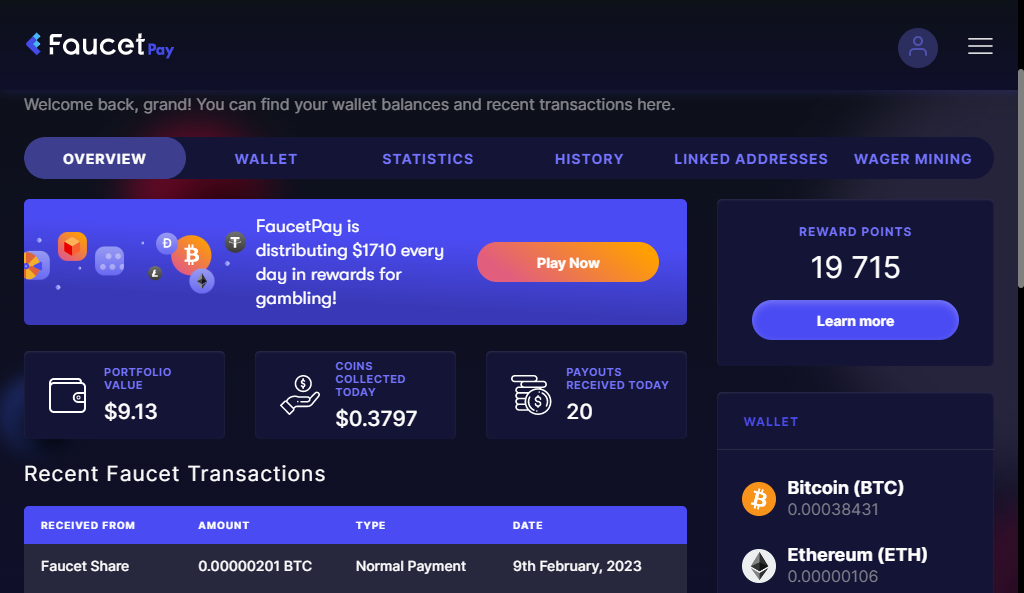
Task: Click the Tether icon in banner
Action: (x=235, y=242)
